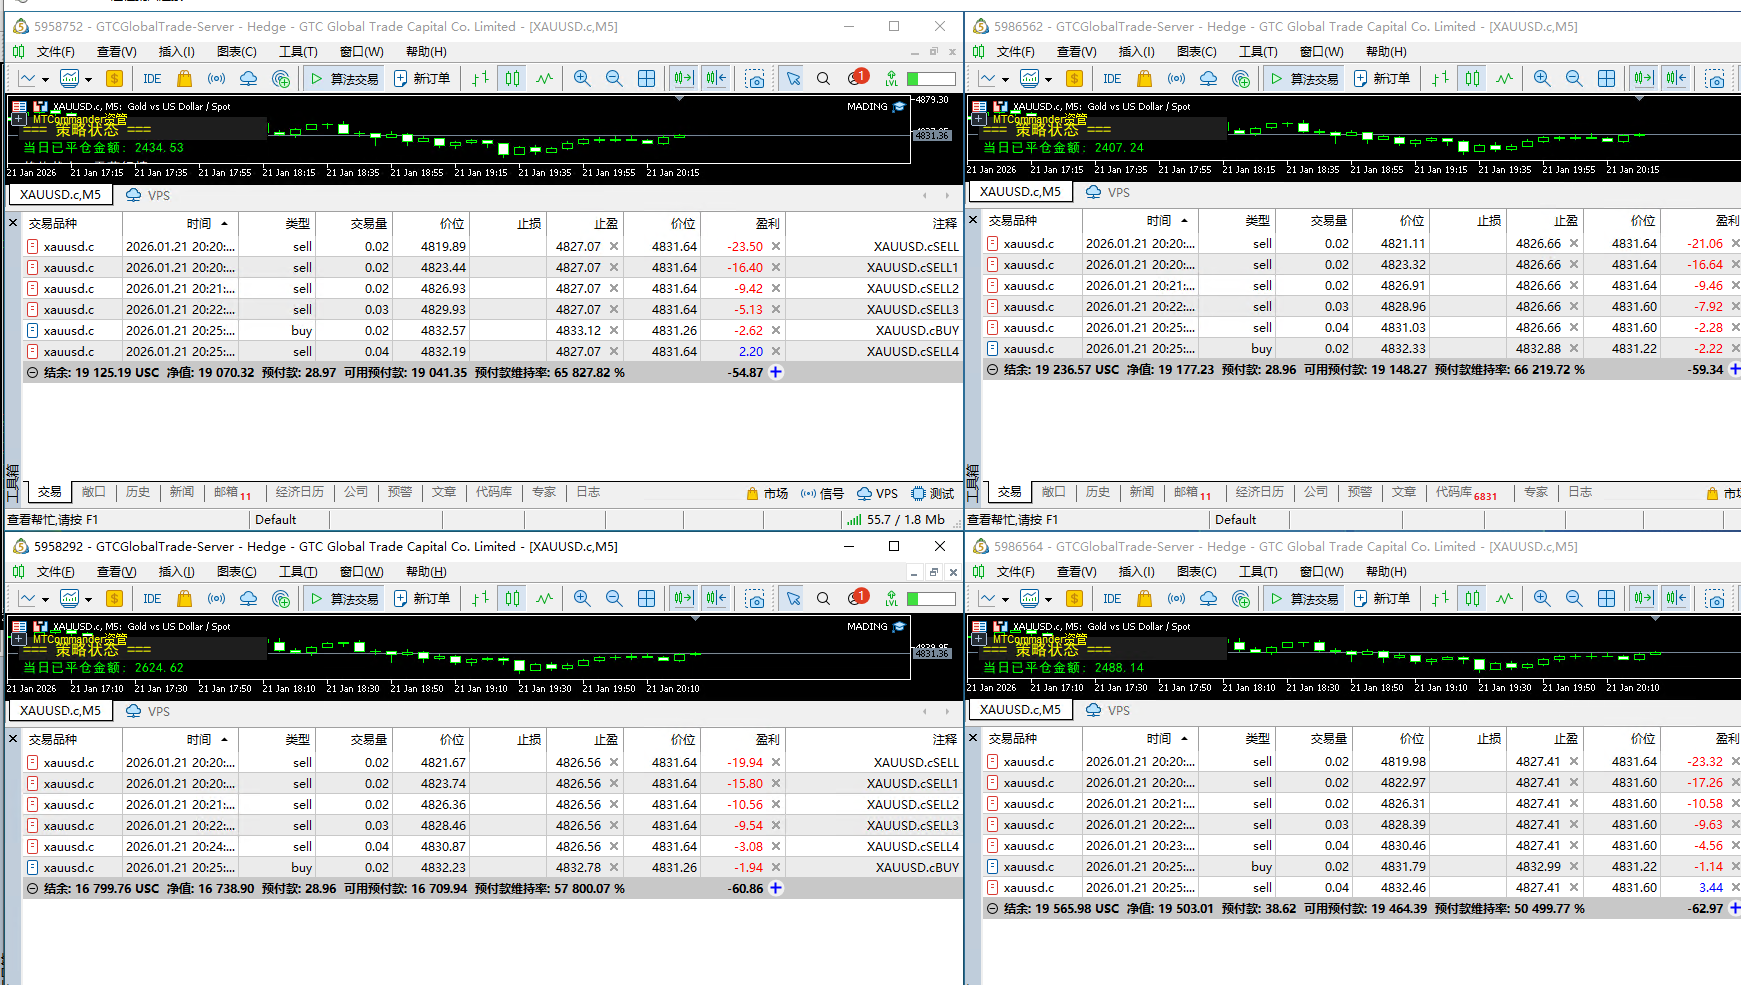Switch to 日志 tab in window 5986562 toolbox
Screen dimensions: 1741x985
click(1580, 492)
